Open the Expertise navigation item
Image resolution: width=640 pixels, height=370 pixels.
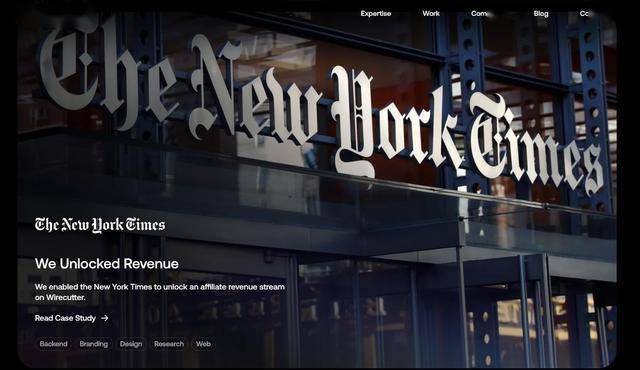(376, 13)
